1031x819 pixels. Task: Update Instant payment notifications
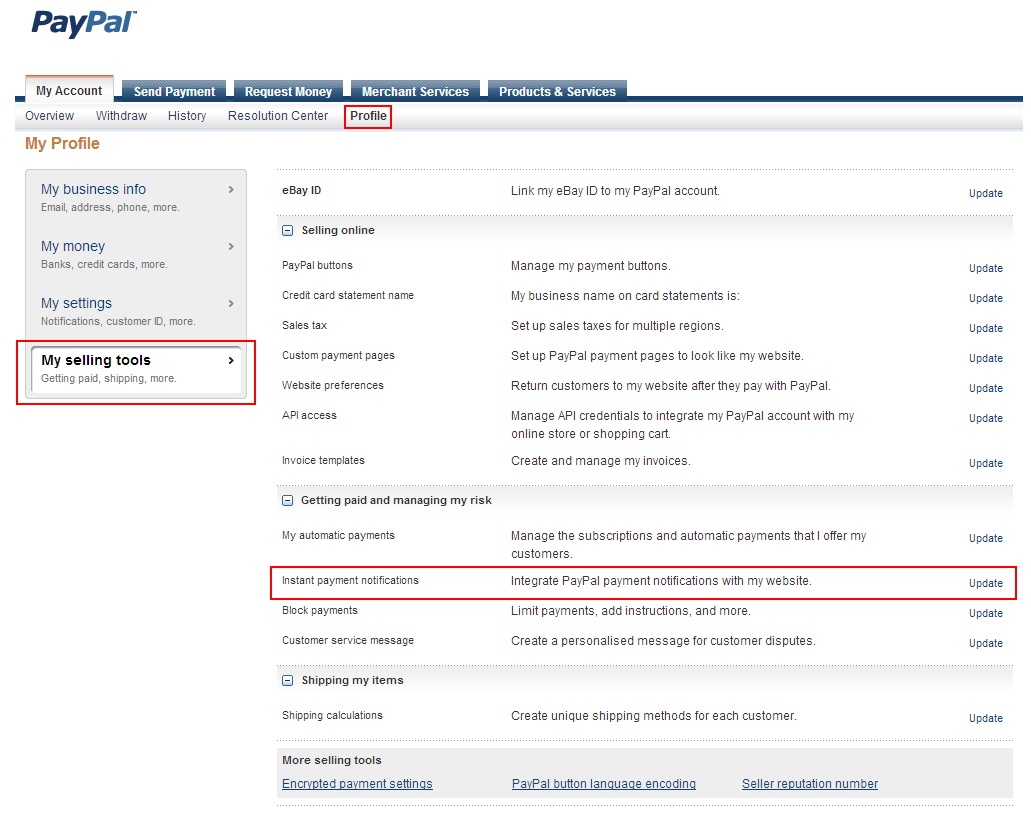(x=986, y=583)
